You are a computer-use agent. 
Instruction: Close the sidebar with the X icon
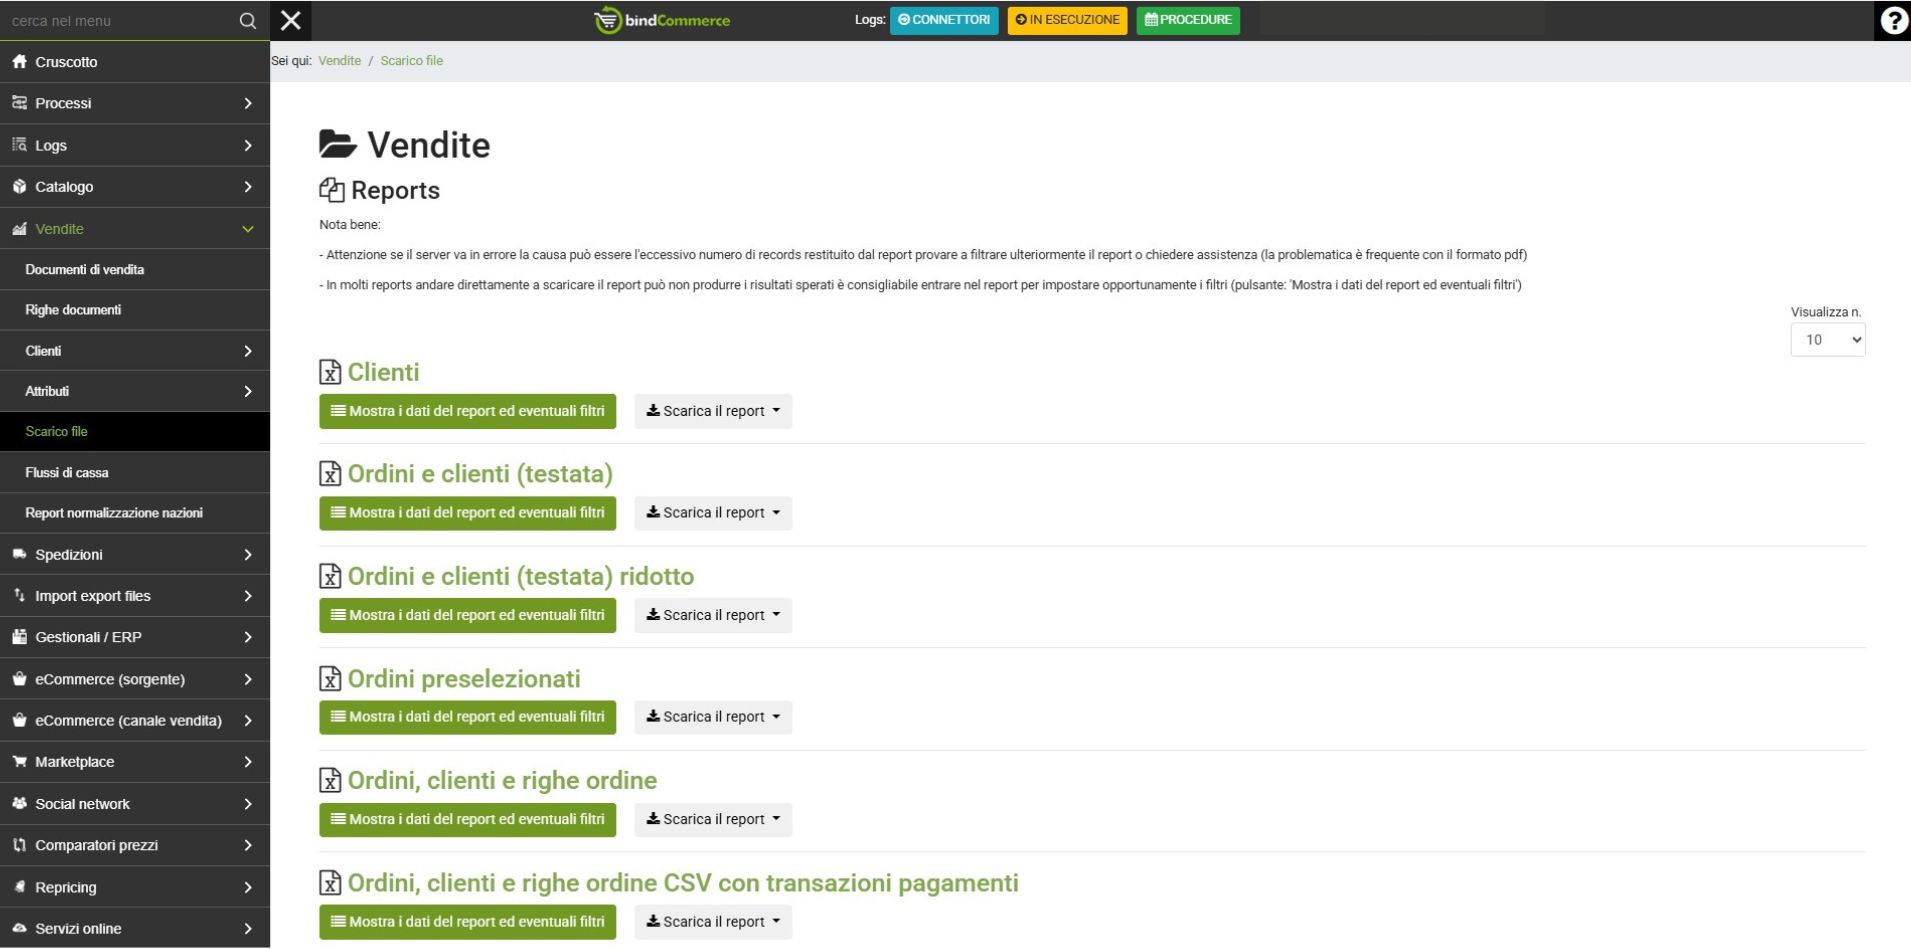pos(291,20)
